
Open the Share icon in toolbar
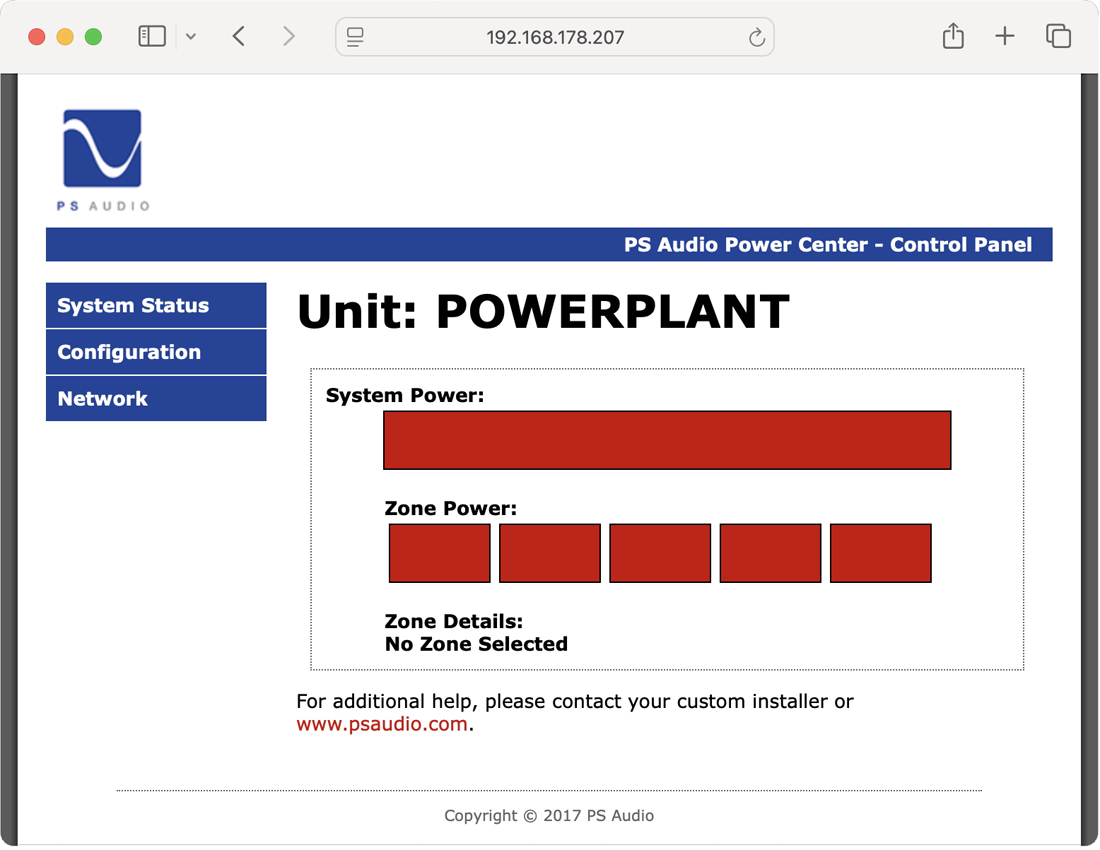pyautogui.click(x=953, y=36)
